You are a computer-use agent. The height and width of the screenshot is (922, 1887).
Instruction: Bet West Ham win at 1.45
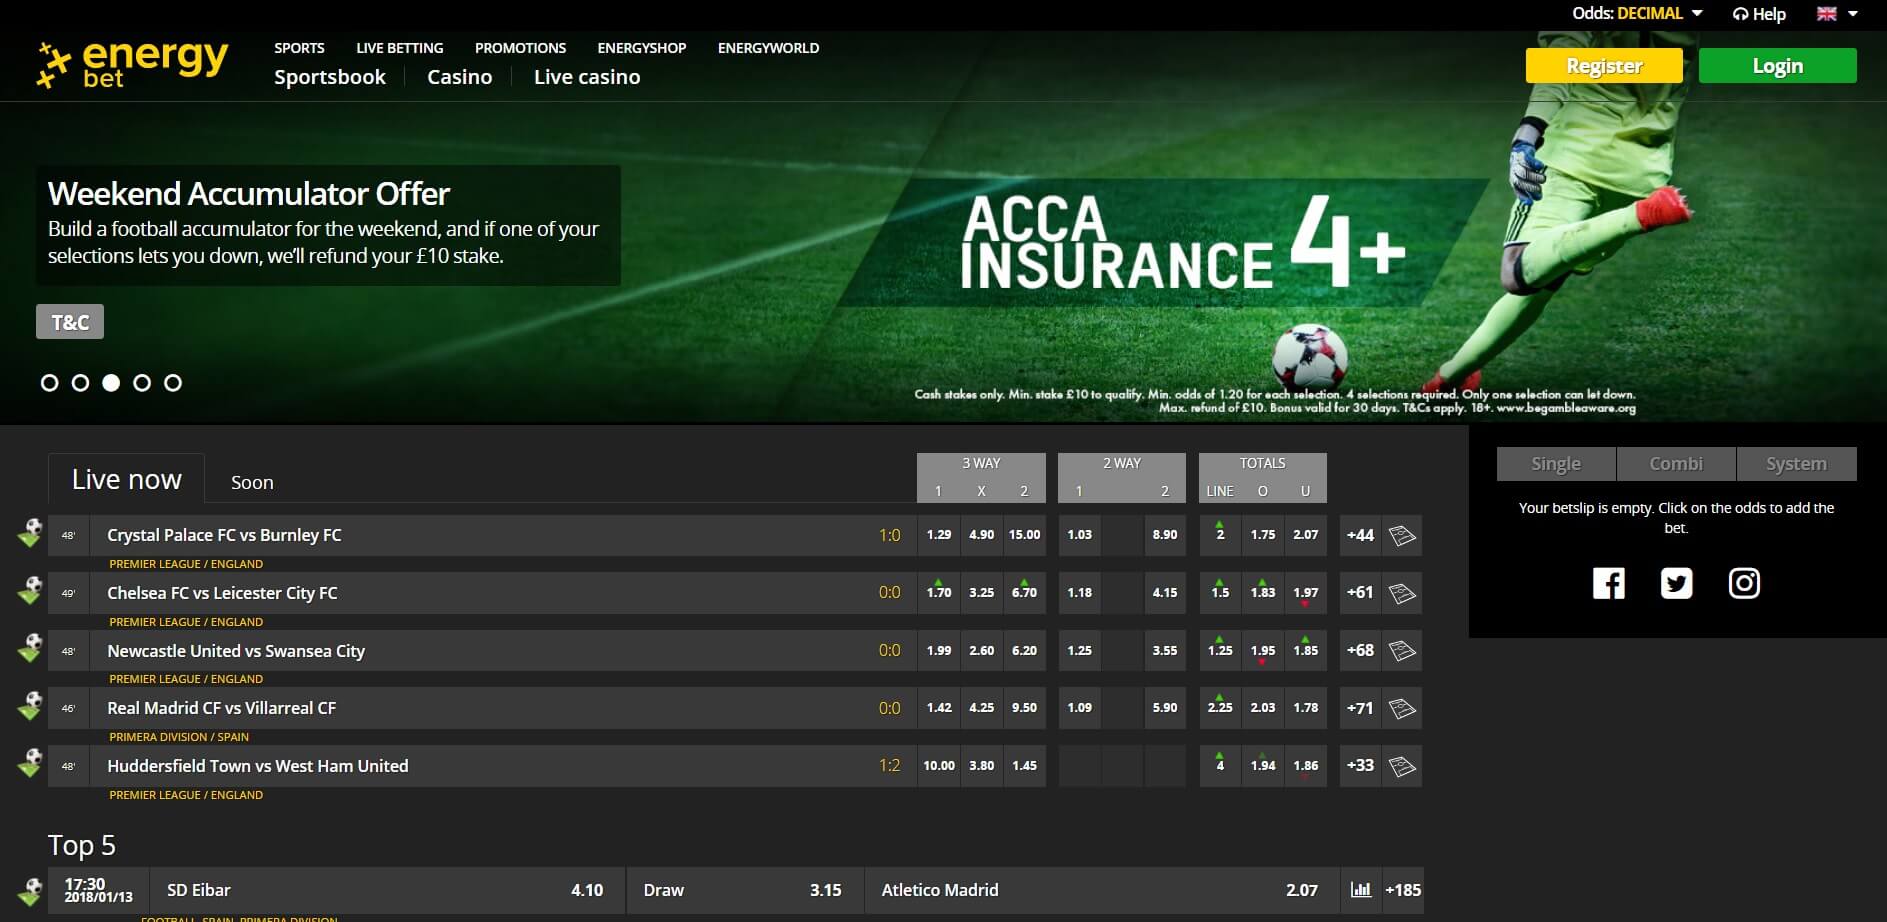tap(1024, 766)
